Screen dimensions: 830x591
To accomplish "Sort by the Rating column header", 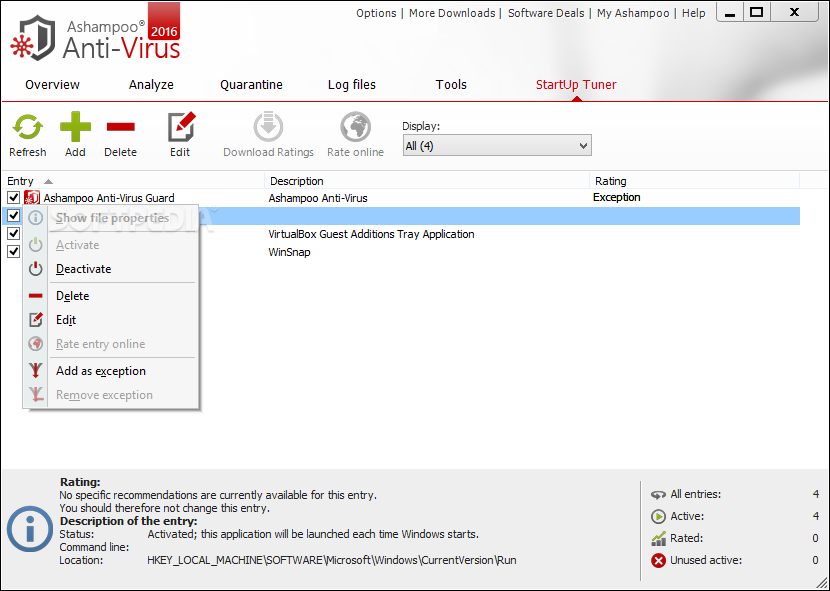I will [x=694, y=181].
